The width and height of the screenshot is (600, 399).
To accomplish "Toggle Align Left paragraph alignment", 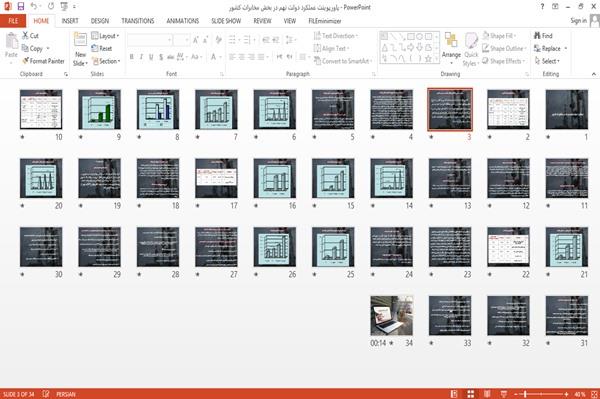I will tap(232, 57).
